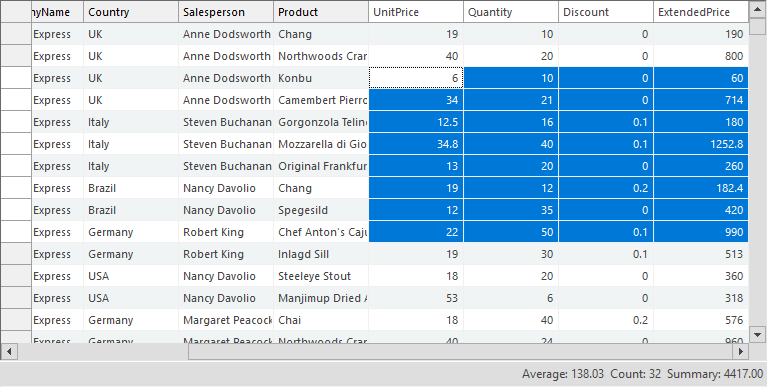The height and width of the screenshot is (387, 767).
Task: Select the Chef Anton's Cajun cell
Action: pyautogui.click(x=320, y=232)
